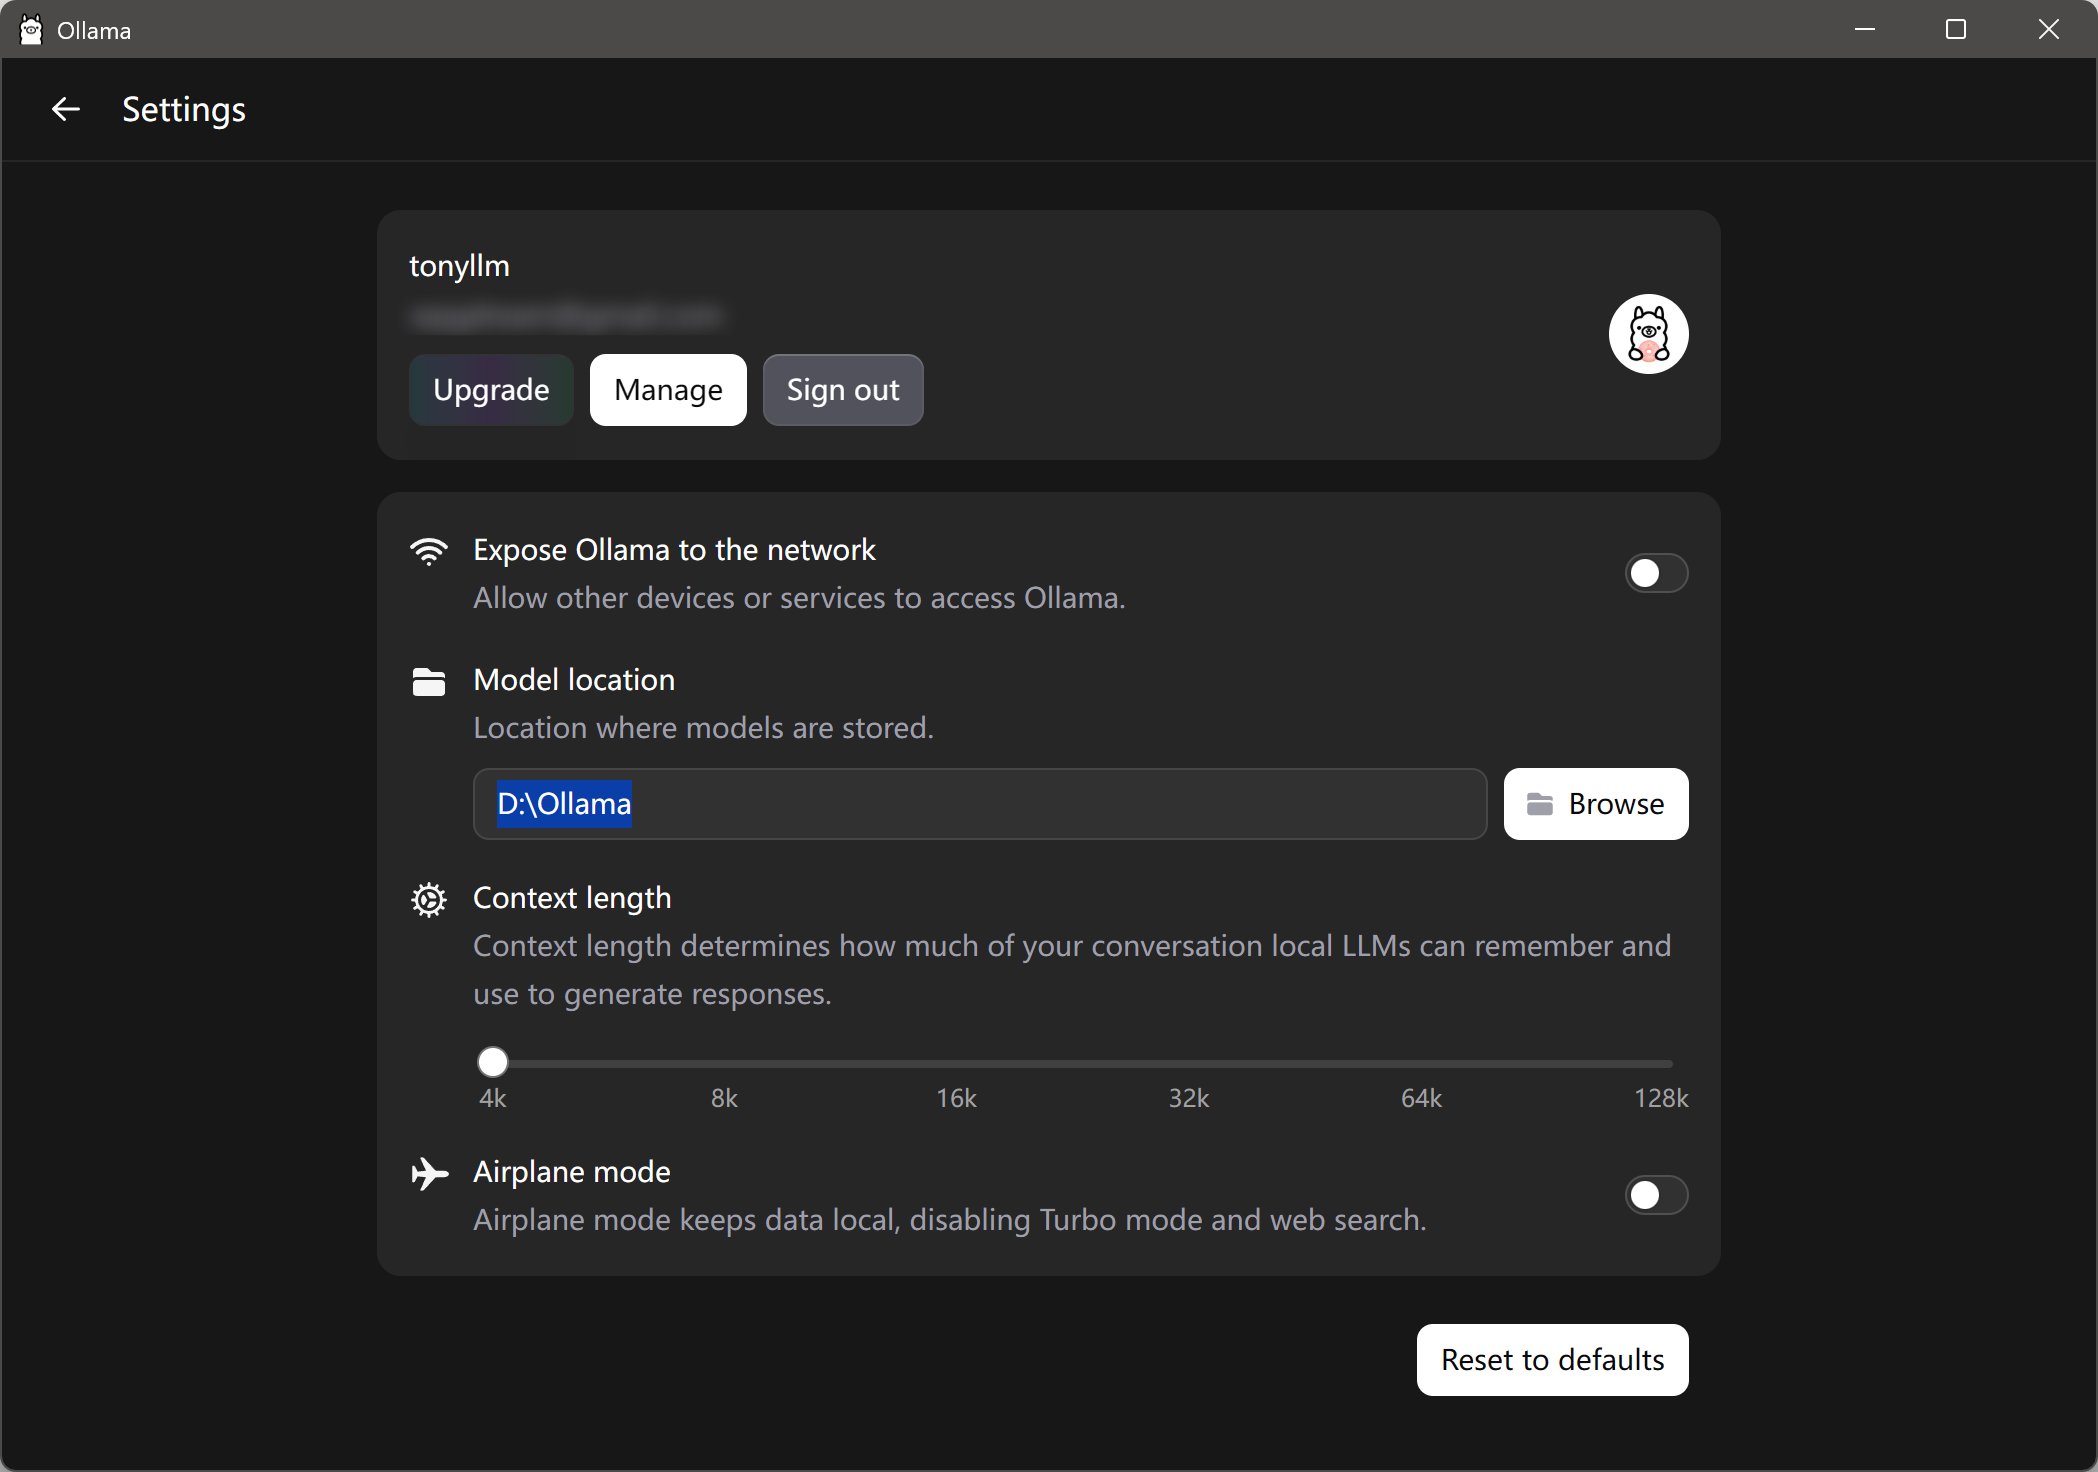Click the 4k context label
2098x1472 pixels.
[492, 1098]
